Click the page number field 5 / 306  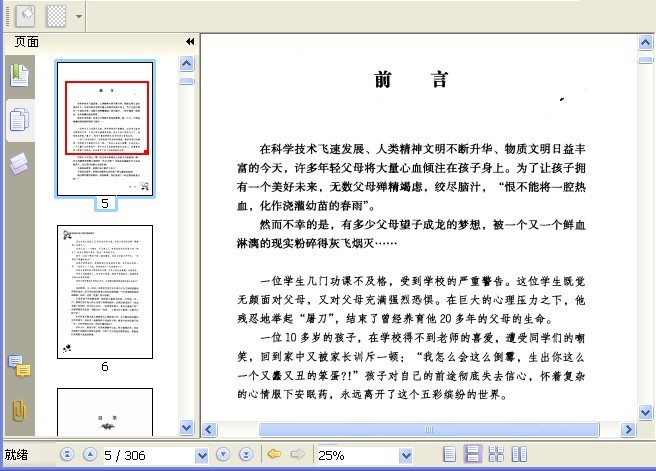coord(149,455)
